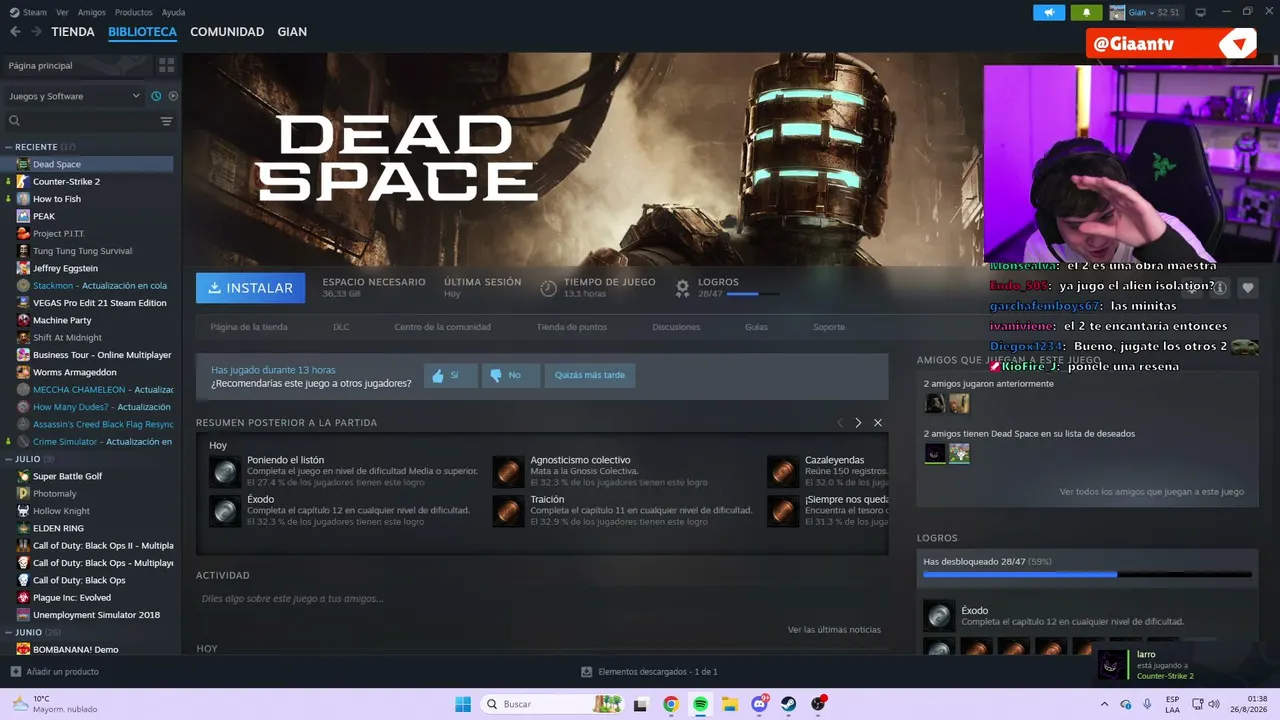Open Spotify from the taskbar
The width and height of the screenshot is (1280, 720).
(x=700, y=704)
